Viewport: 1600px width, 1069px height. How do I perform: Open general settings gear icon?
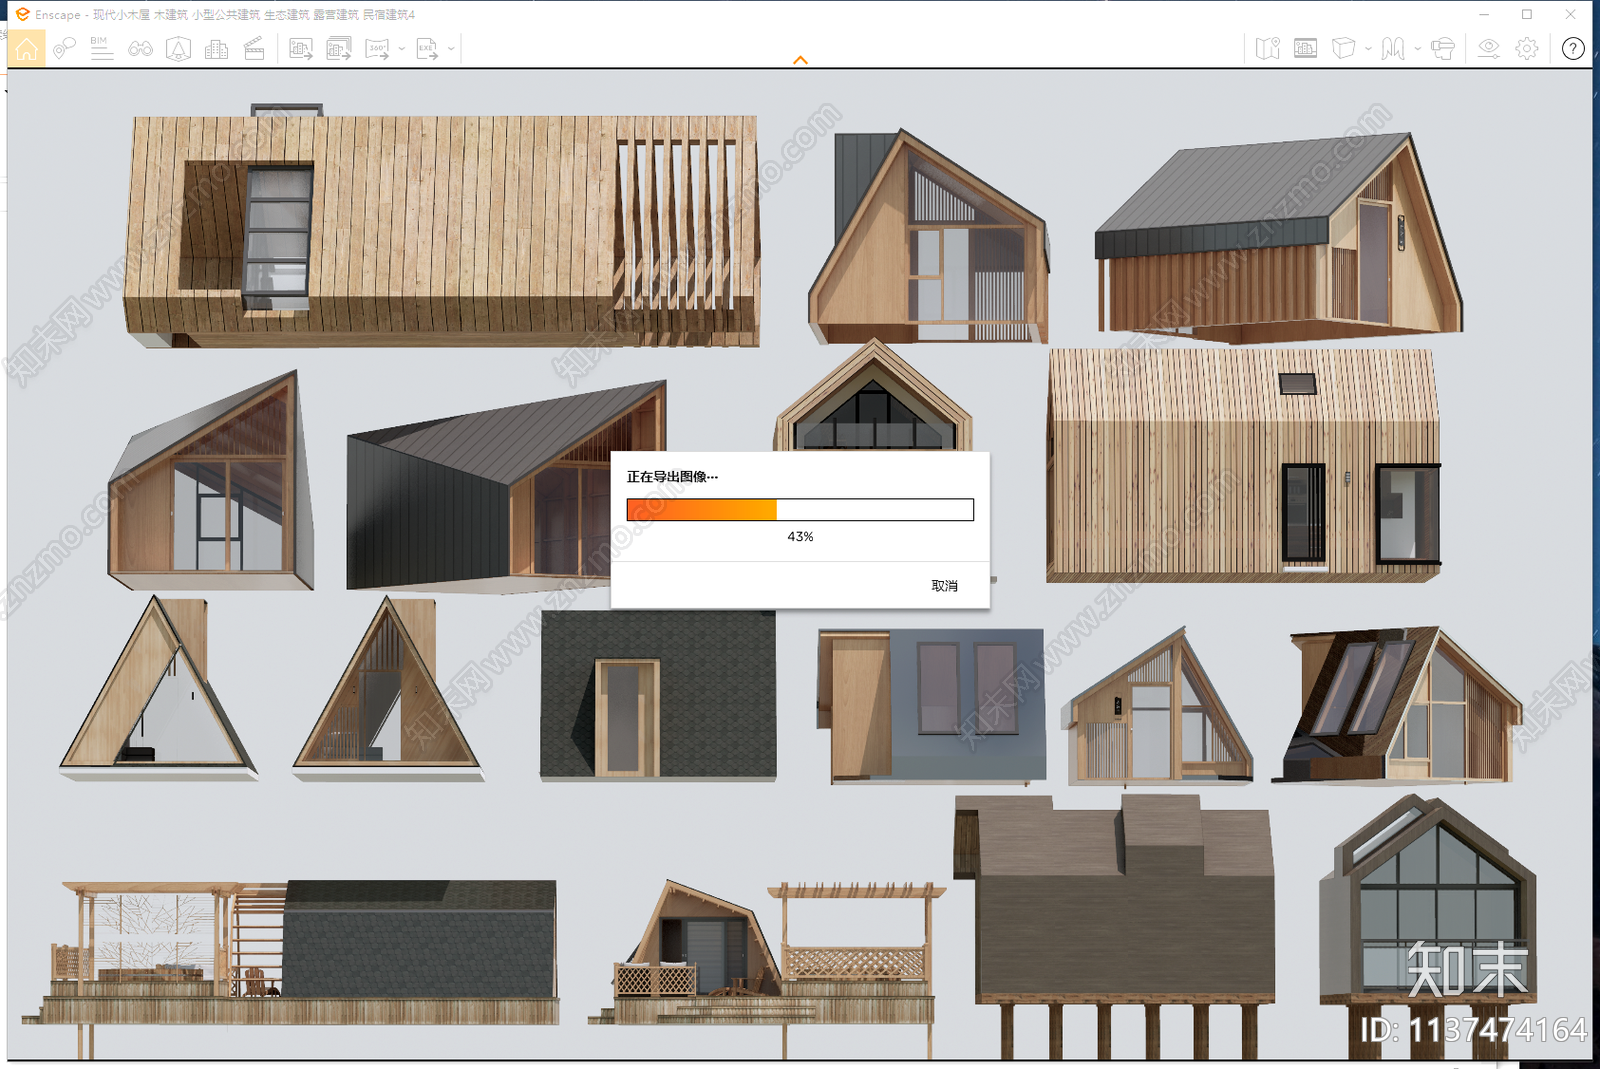click(1527, 48)
